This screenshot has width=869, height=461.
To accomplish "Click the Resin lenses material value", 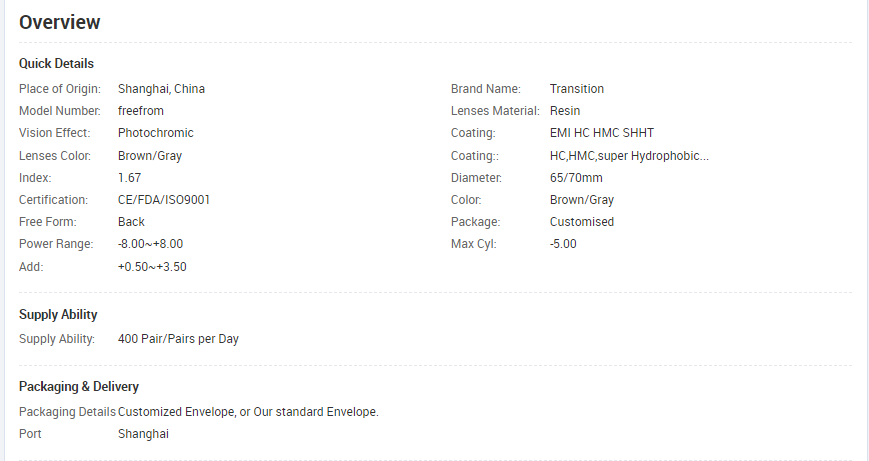I will (x=564, y=111).
